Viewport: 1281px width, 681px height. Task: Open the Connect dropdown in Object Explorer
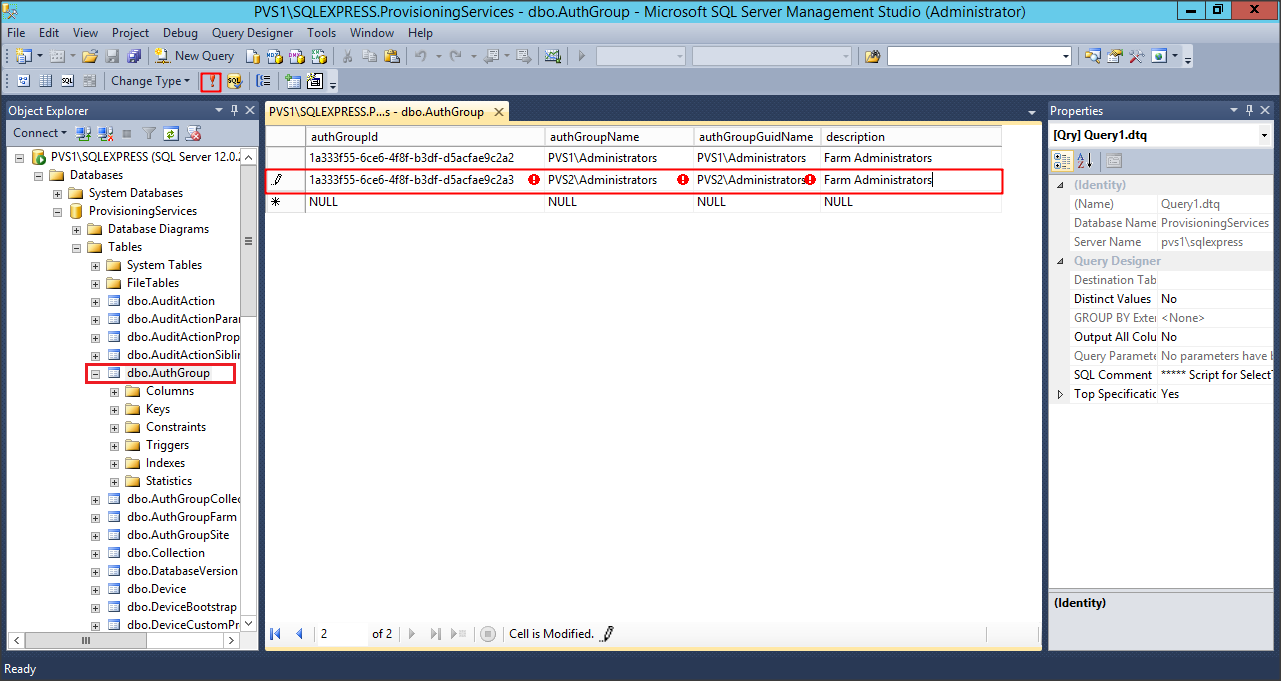tap(40, 133)
